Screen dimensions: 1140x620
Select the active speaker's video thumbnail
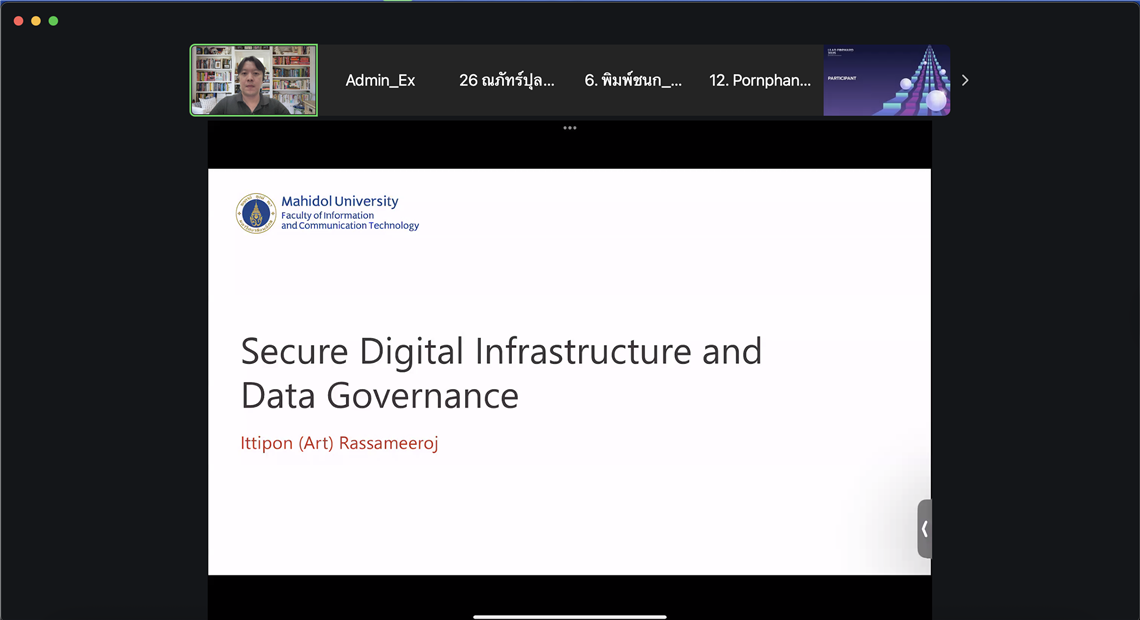coord(254,80)
